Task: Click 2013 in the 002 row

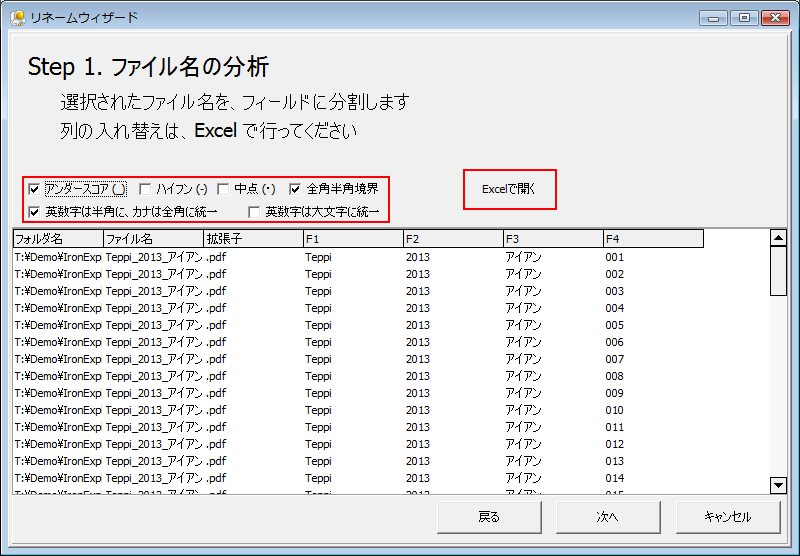Action: (x=418, y=274)
